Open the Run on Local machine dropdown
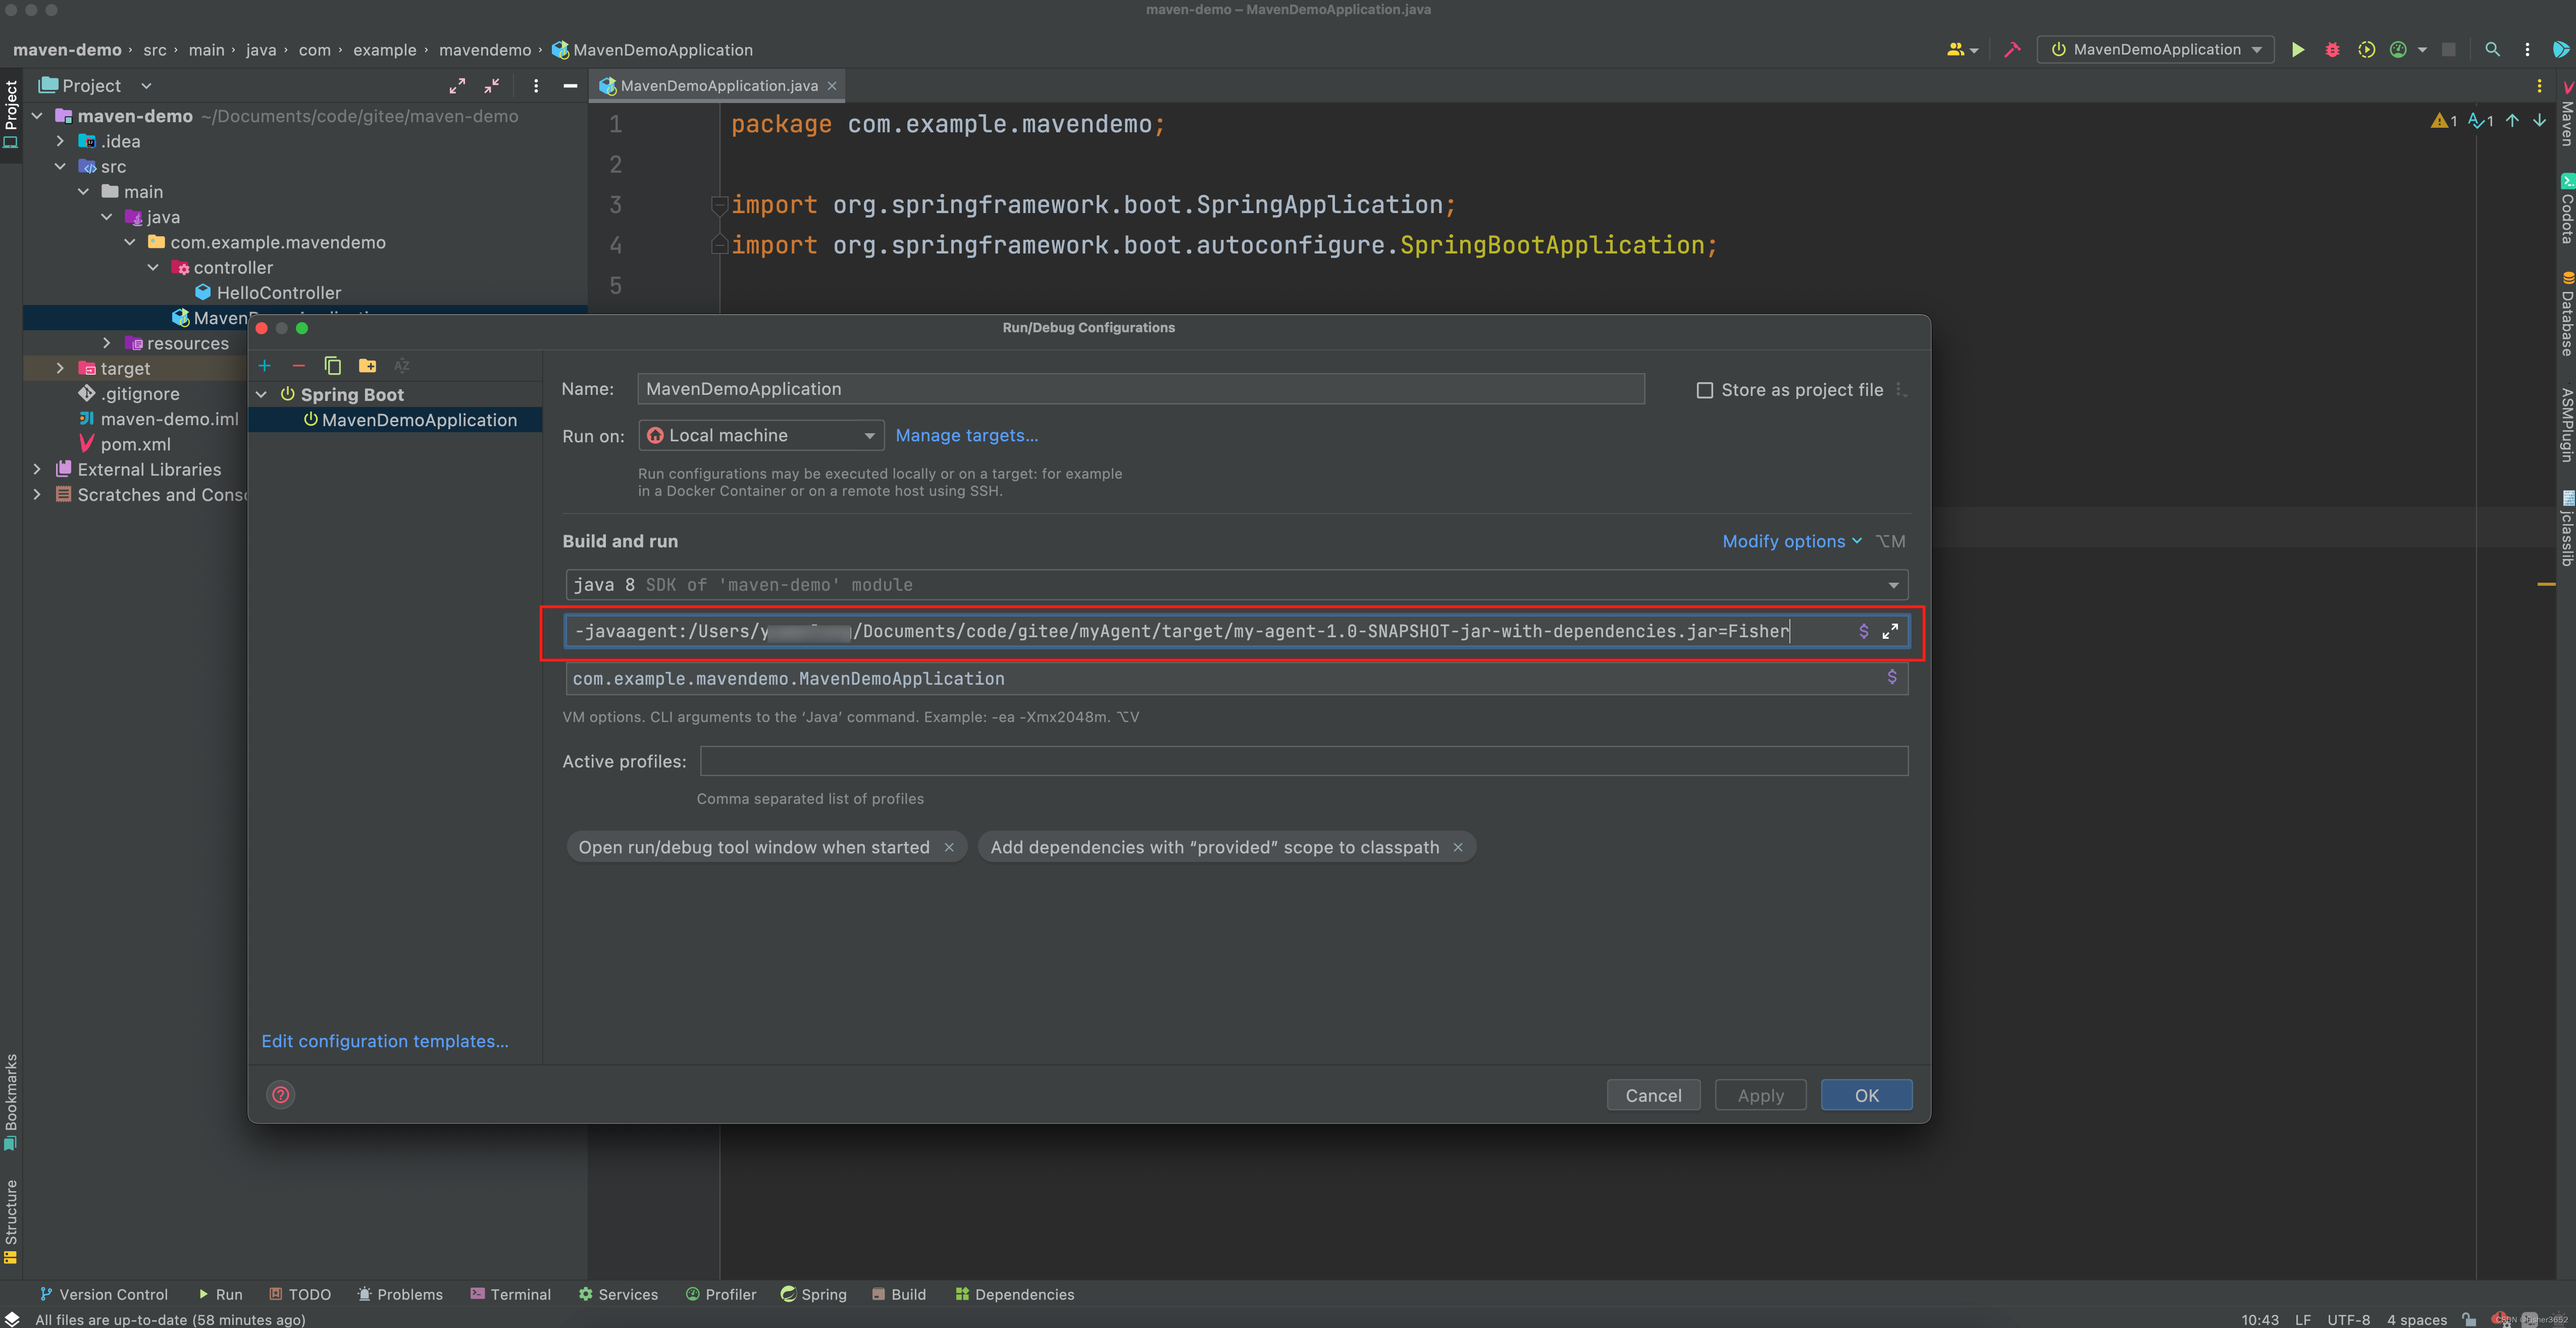Screen dimensions: 2576x1328 coord(761,435)
